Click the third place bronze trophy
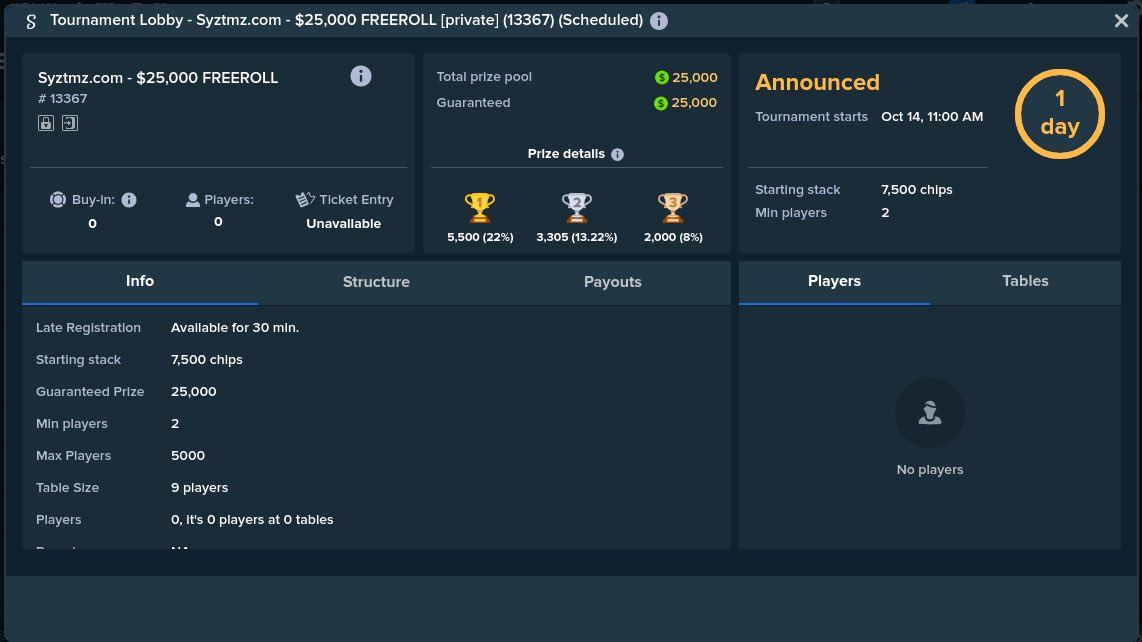The image size is (1142, 642). [673, 208]
